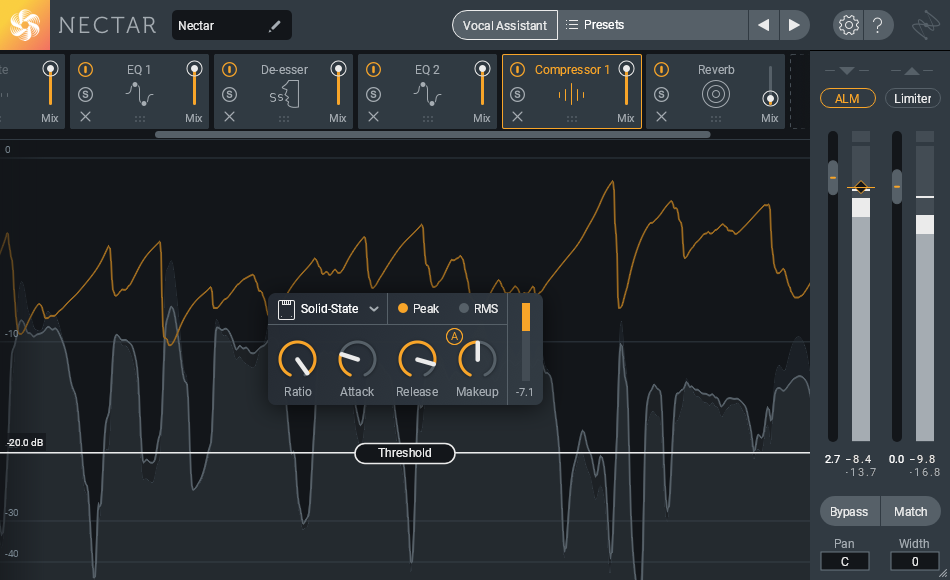Solo the Reverb module
The image size is (950, 580).
662,95
